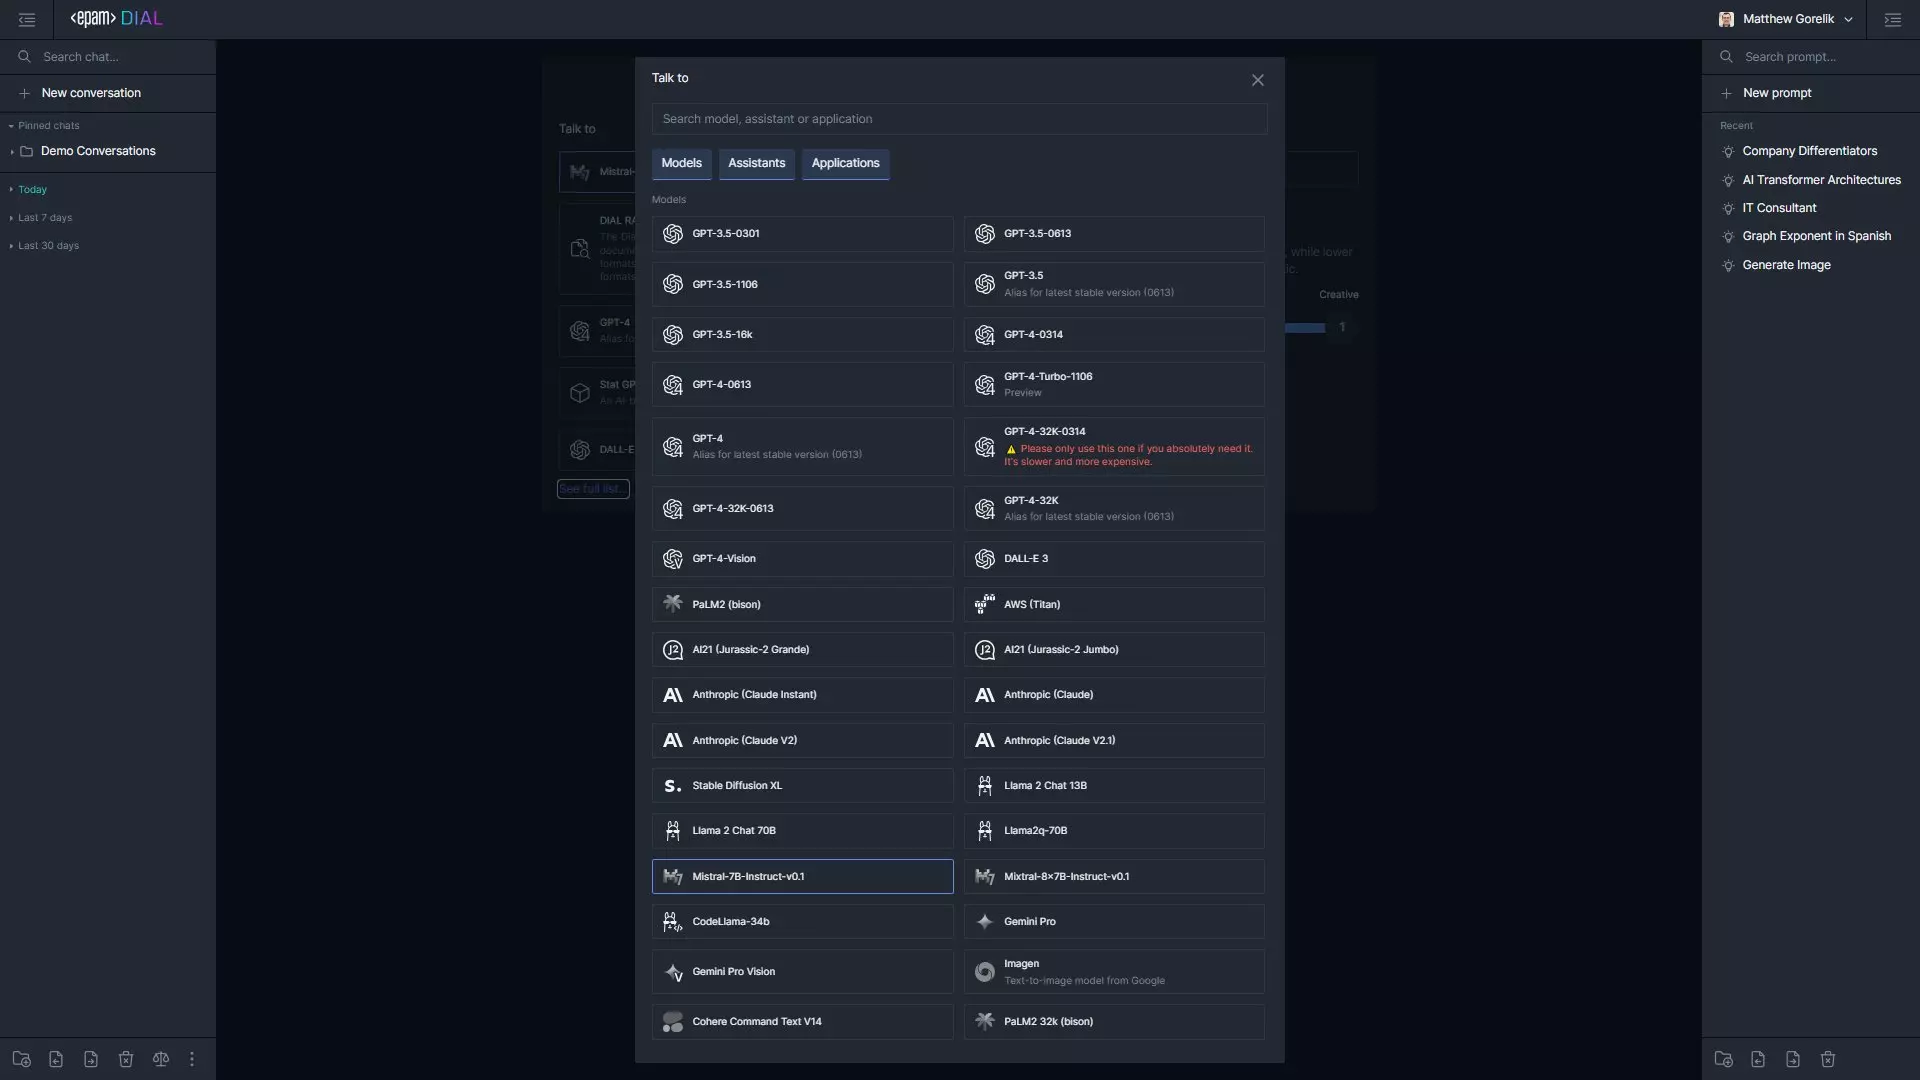This screenshot has height=1080, width=1920.
Task: Choose the CodeLlama-34b model
Action: click(803, 922)
